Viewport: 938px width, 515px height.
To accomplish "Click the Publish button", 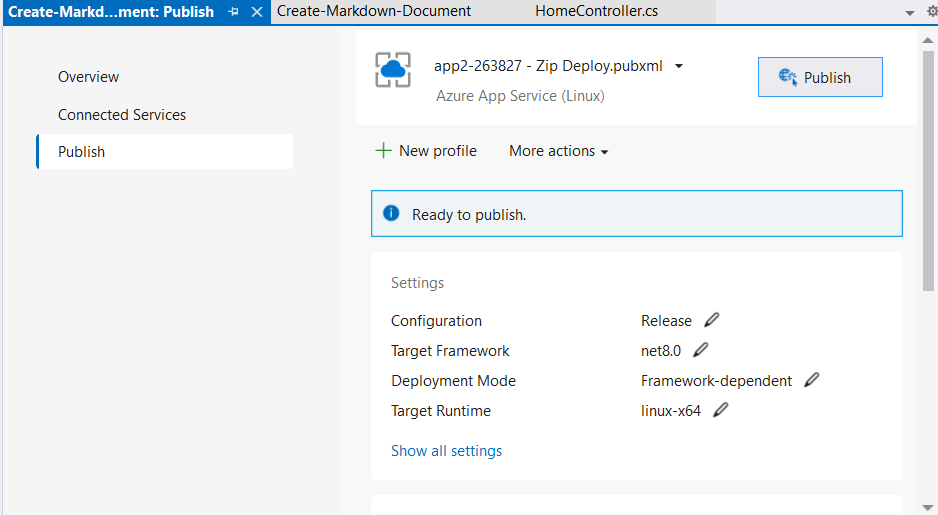I will click(820, 77).
